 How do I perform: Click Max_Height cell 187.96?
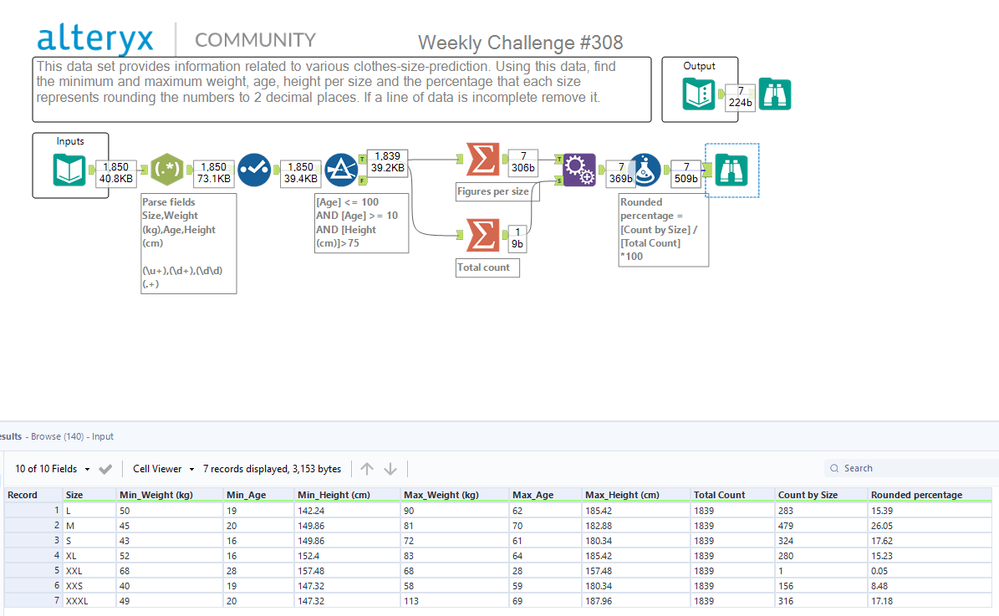(x=636, y=601)
